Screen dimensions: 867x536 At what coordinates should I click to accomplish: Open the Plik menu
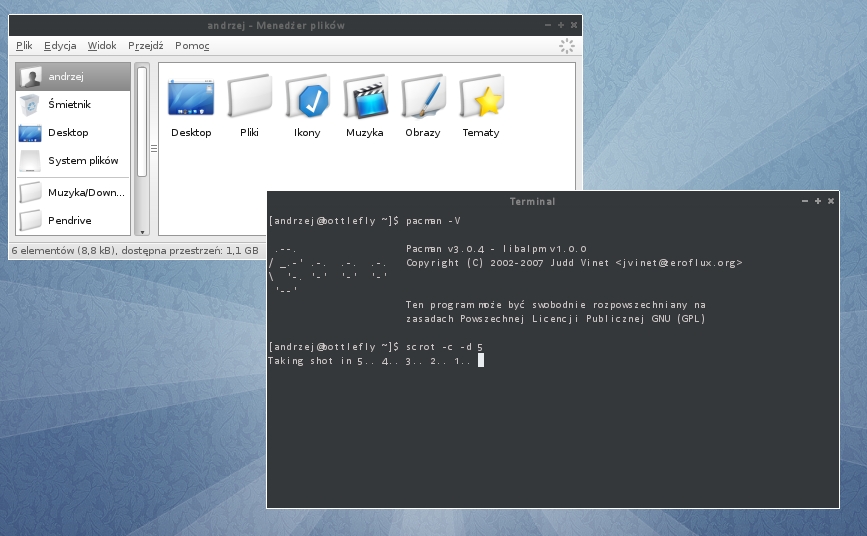point(24,46)
